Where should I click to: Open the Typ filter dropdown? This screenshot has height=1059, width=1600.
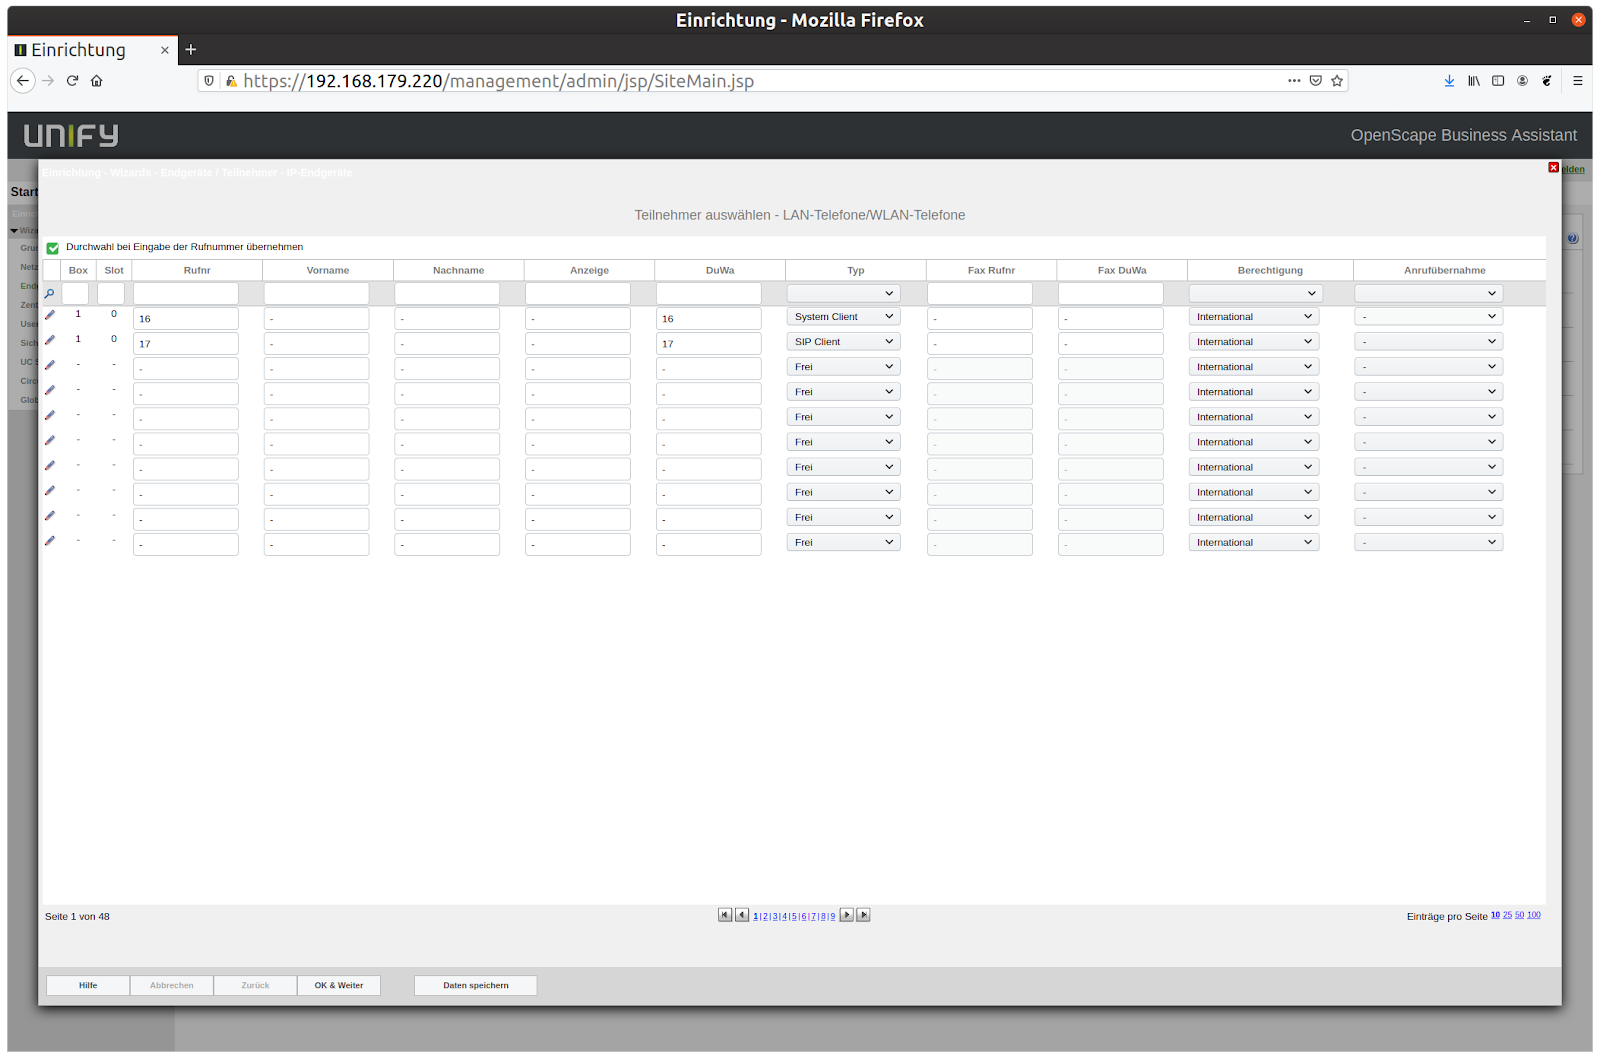(843, 294)
